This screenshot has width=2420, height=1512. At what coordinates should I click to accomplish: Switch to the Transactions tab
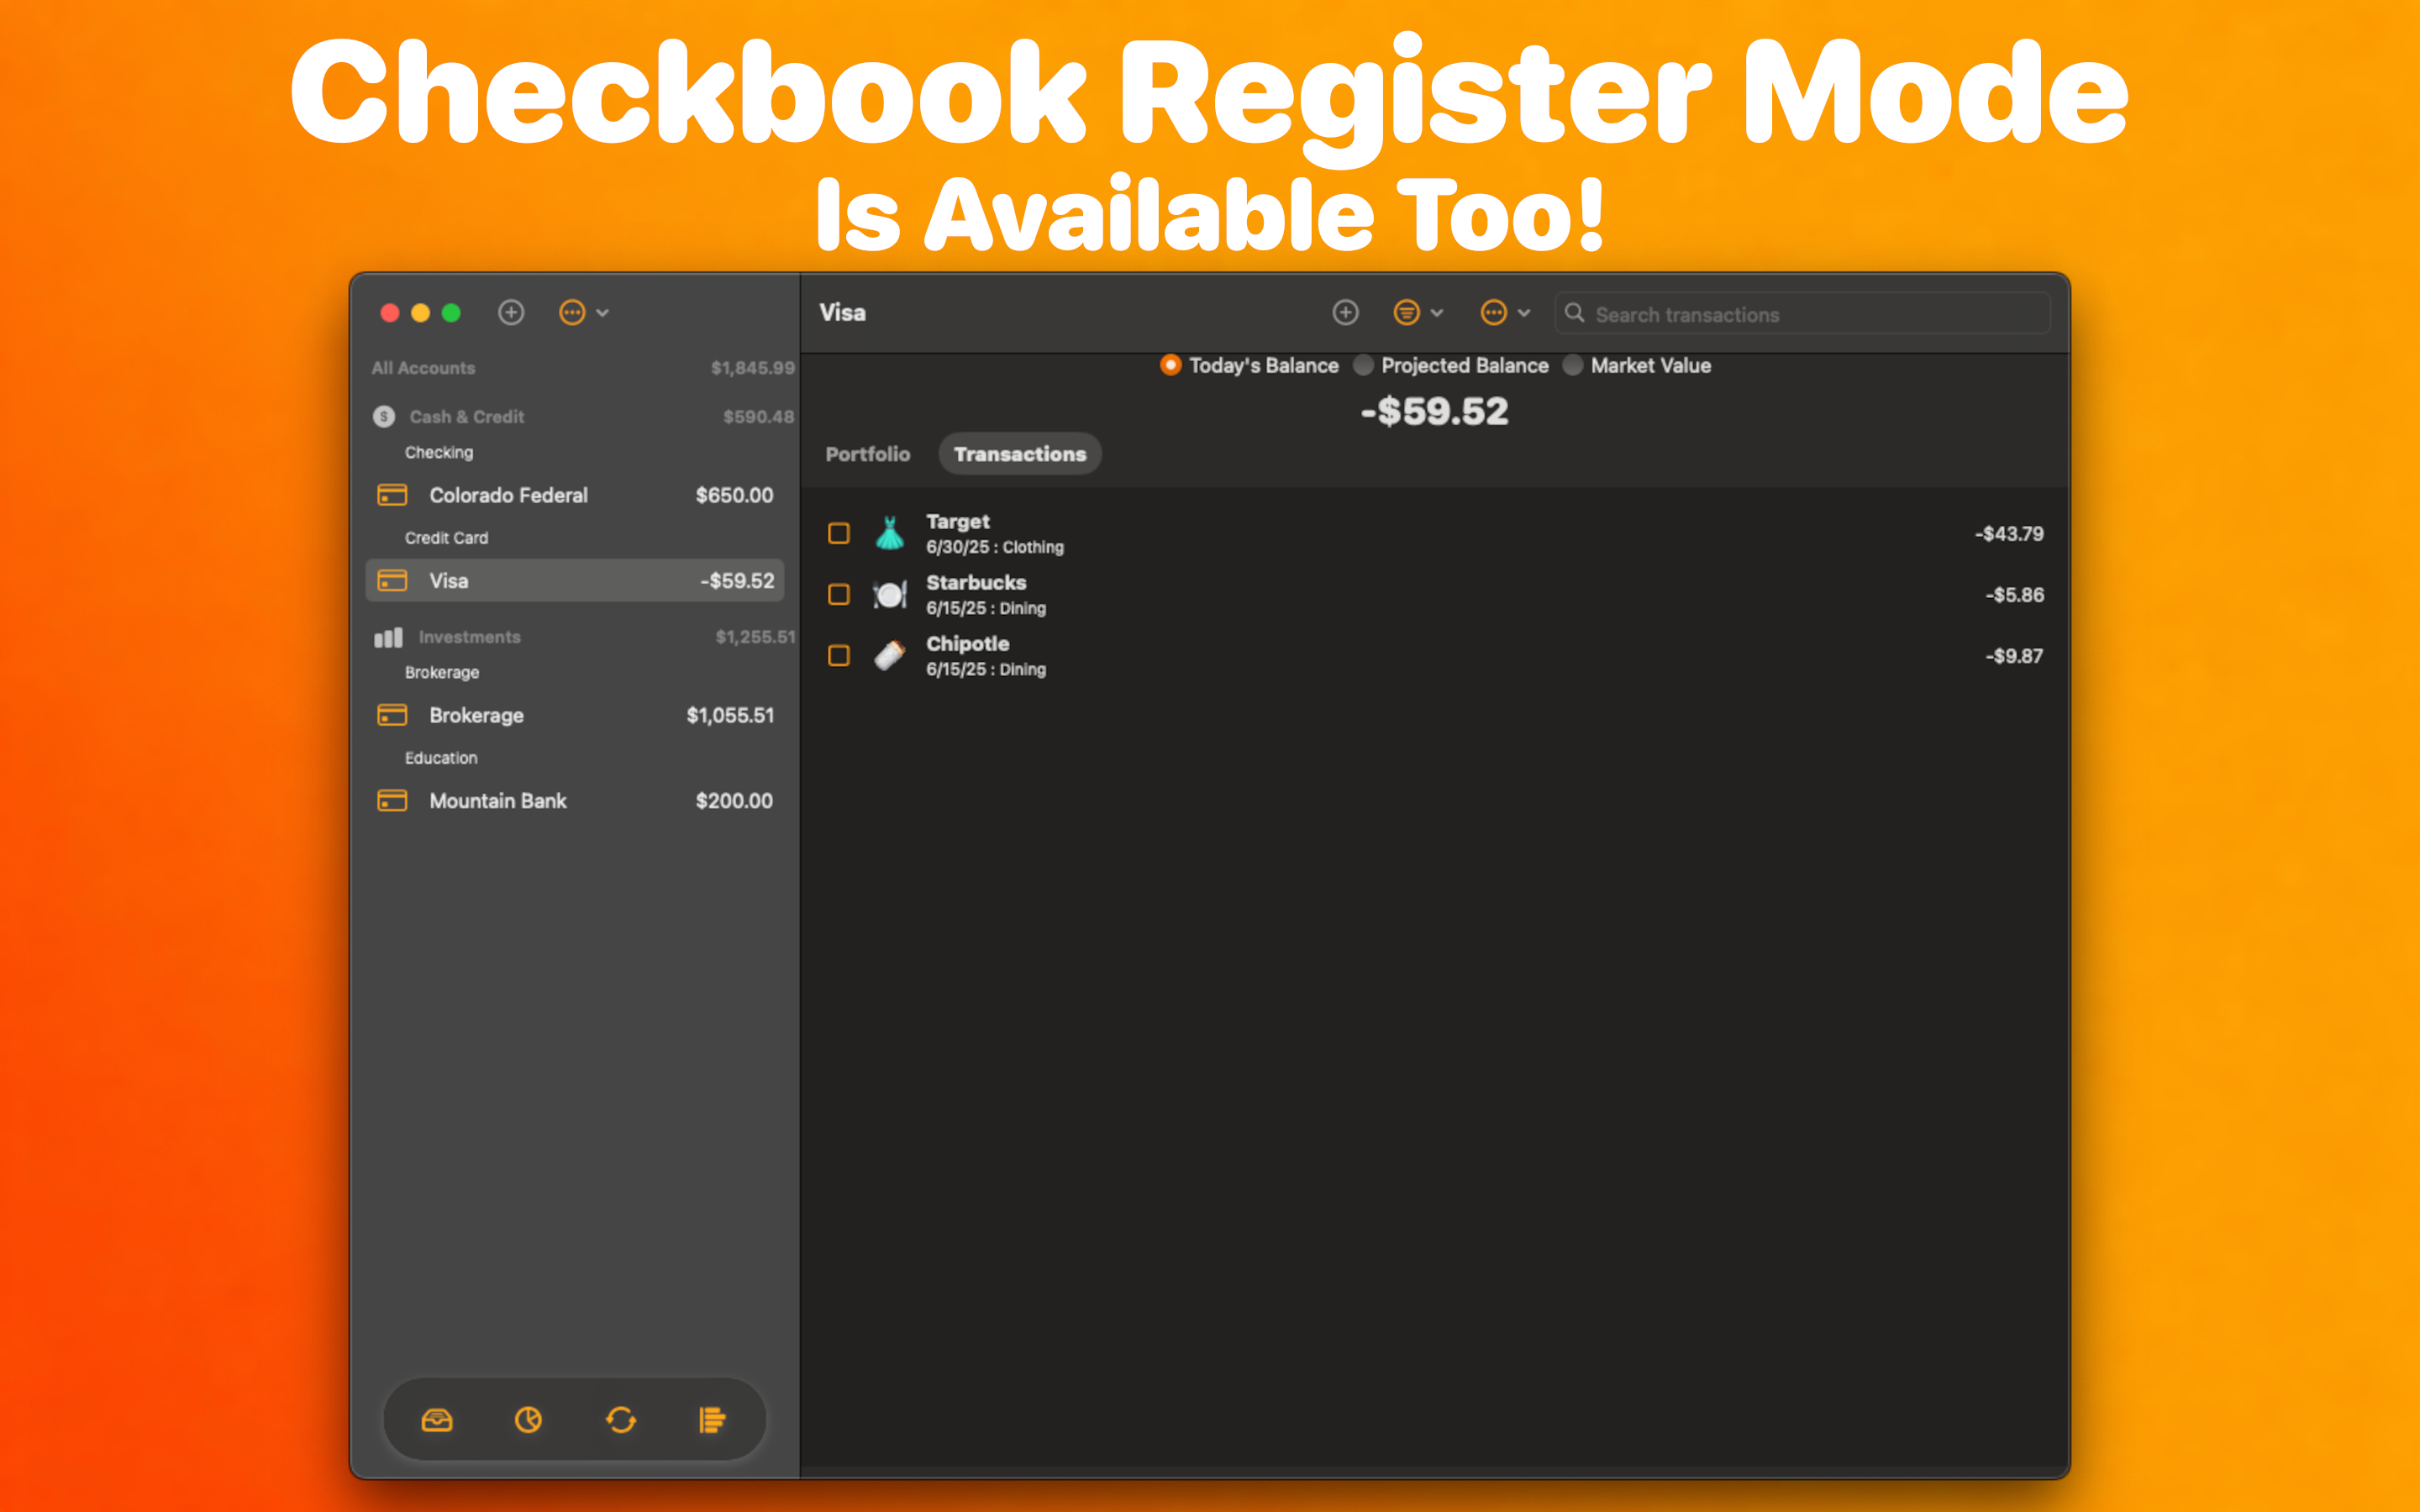(1020, 454)
